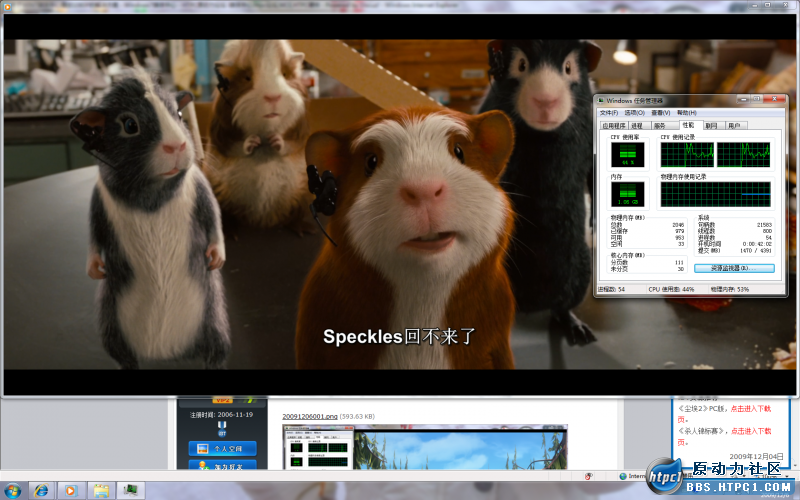This screenshot has height=500, width=800.
Task: Close the media player window
Action: pos(786,5)
